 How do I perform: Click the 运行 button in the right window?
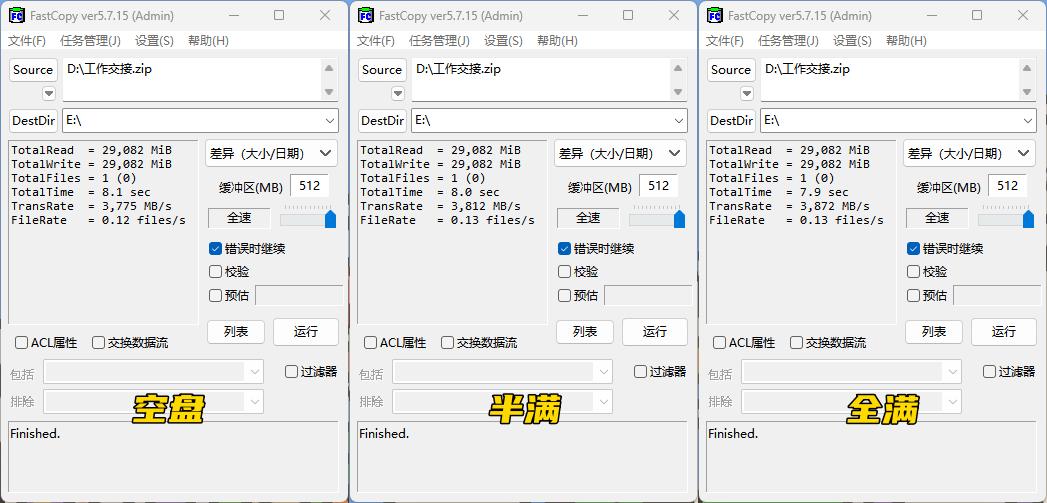[x=1004, y=331]
